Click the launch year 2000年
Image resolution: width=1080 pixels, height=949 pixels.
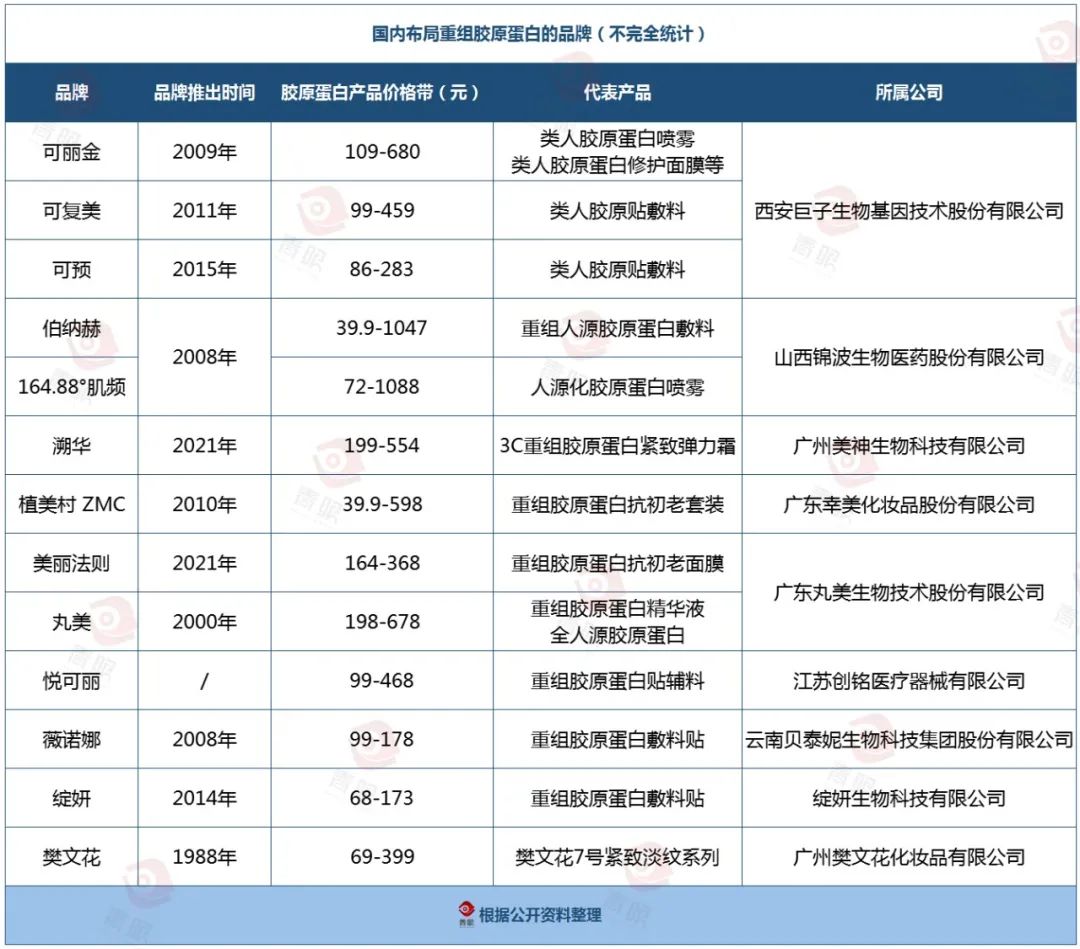click(x=205, y=622)
